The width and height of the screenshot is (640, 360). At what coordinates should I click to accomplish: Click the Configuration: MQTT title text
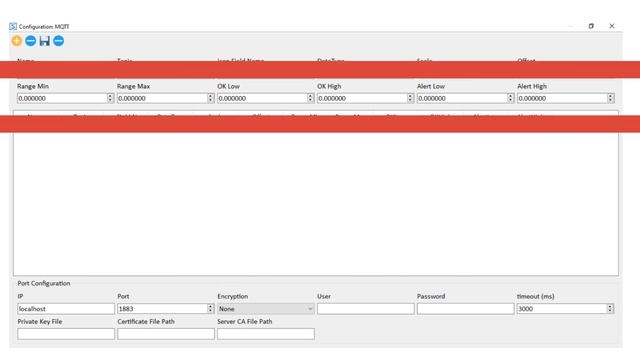44,27
